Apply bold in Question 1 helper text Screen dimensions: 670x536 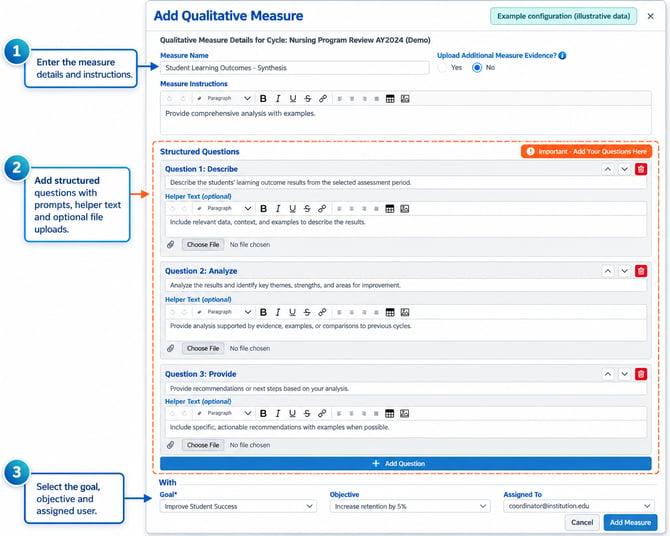[263, 209]
